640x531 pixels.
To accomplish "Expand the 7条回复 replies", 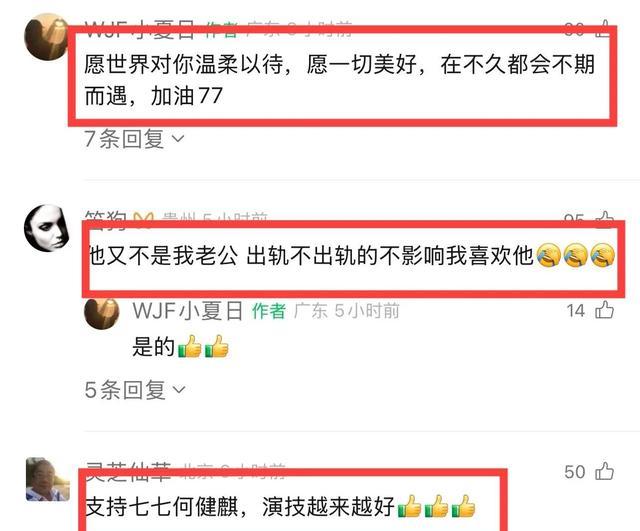I will [134, 139].
